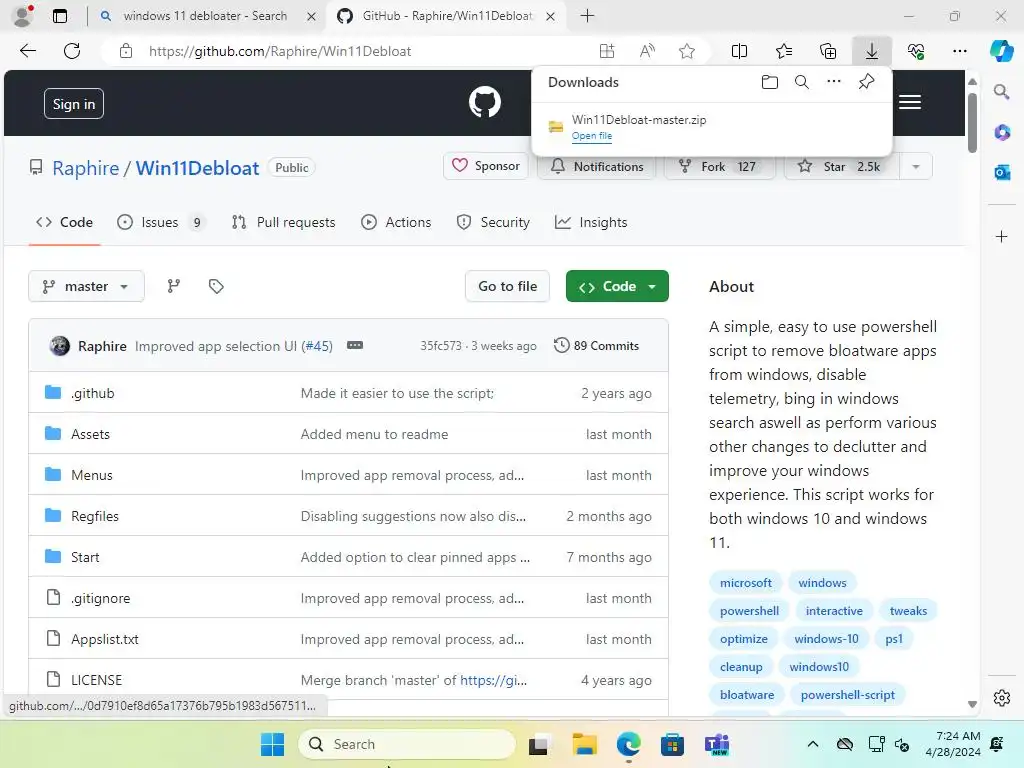Open the Appslist.txt file
This screenshot has height=768, width=1024.
pyautogui.click(x=104, y=639)
